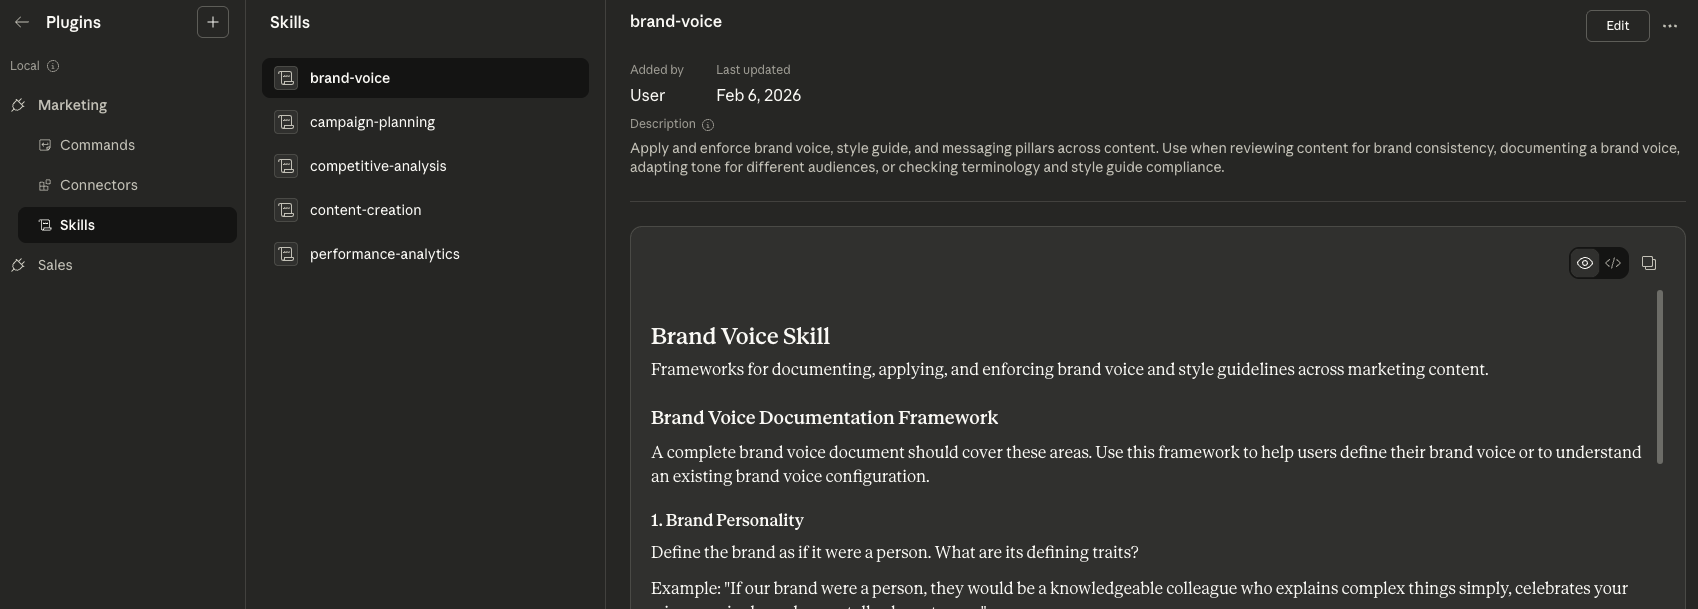The image size is (1698, 609).
Task: Click the info icon next to Local
Action: [x=53, y=66]
